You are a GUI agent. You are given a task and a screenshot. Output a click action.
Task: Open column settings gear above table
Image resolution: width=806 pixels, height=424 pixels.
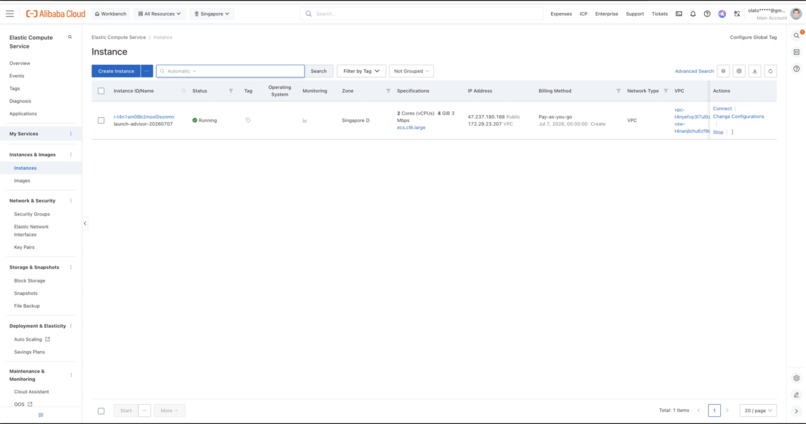pyautogui.click(x=739, y=71)
